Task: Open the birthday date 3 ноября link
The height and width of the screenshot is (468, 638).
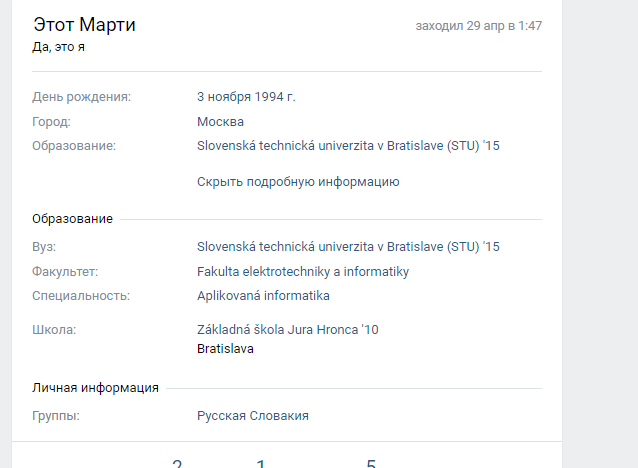Action: [231, 97]
